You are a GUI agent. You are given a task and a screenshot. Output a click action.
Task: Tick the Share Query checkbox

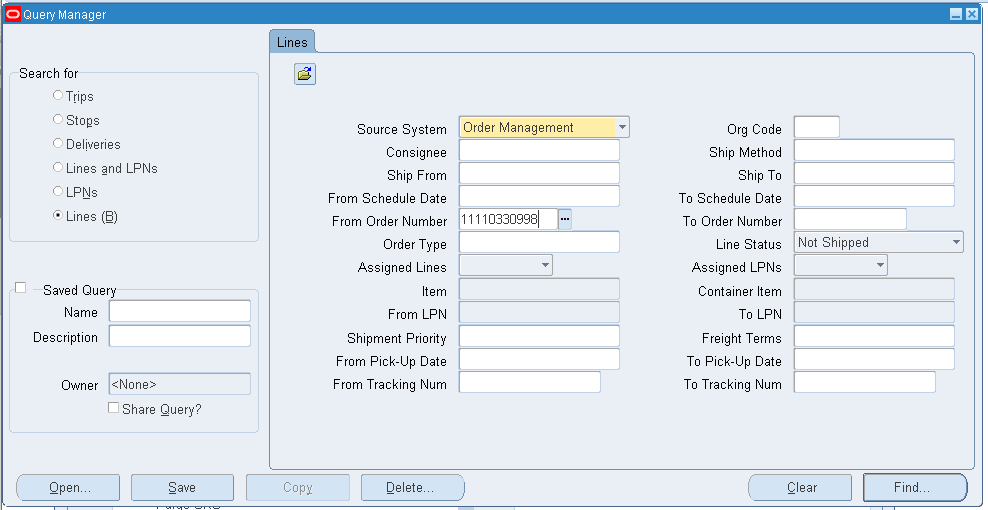[x=113, y=408]
